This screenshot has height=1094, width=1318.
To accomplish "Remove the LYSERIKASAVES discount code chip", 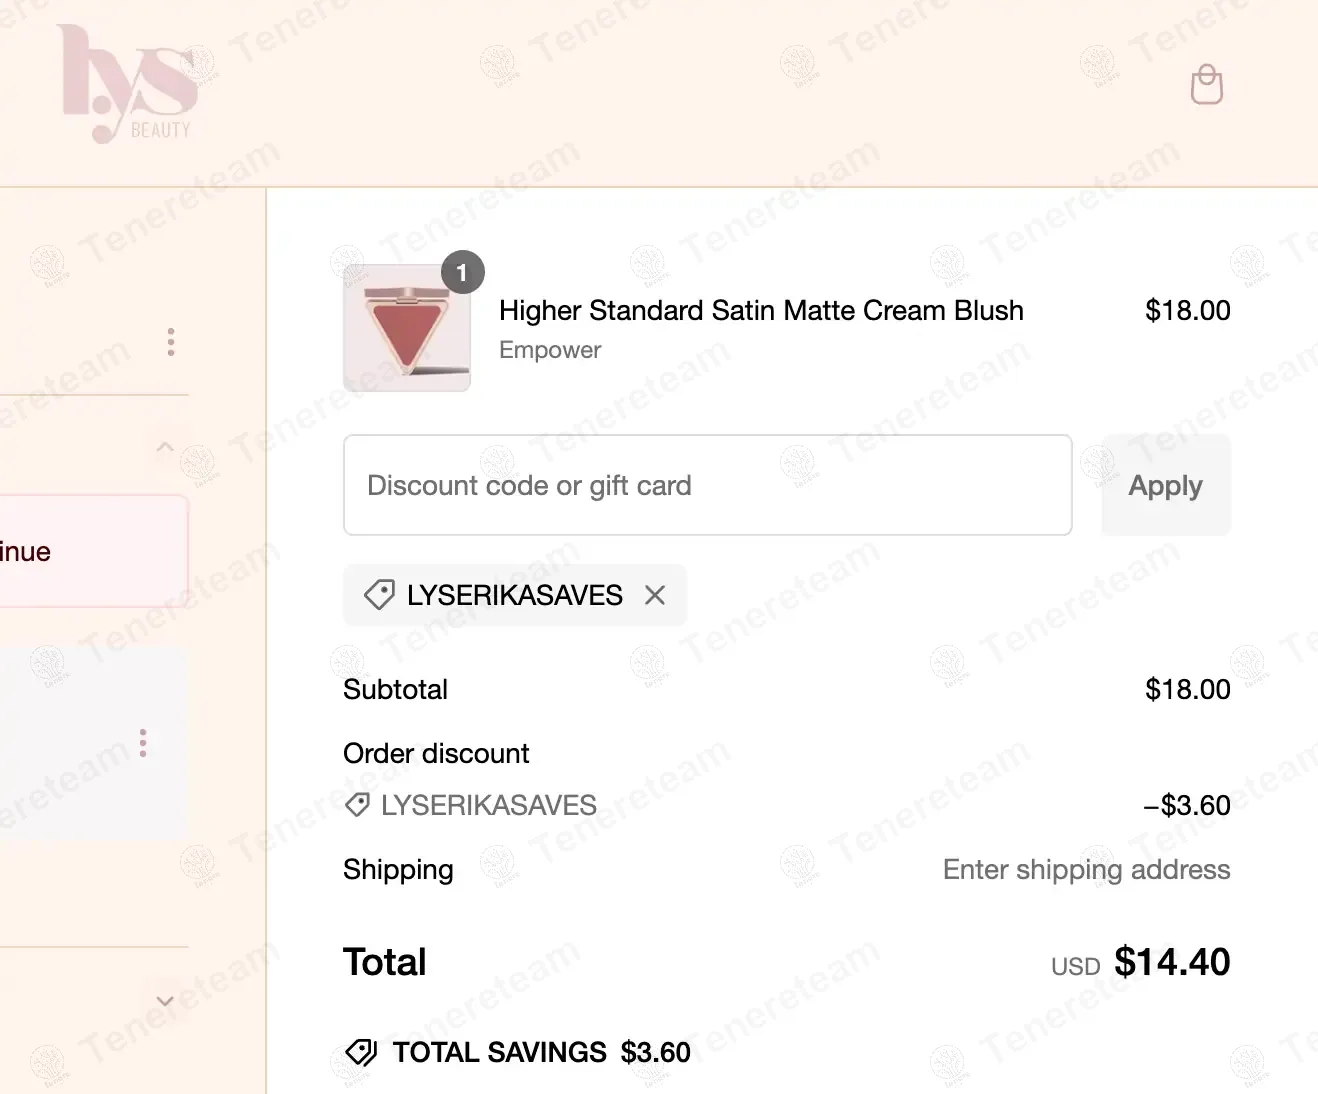I will tap(655, 595).
